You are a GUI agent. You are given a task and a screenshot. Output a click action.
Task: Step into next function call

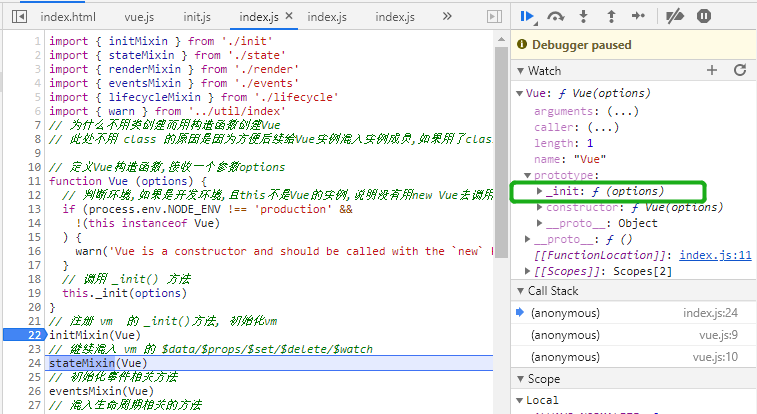point(584,17)
